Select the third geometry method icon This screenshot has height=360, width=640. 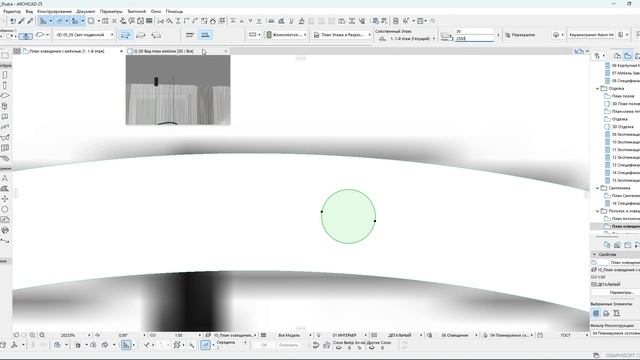[156, 35]
